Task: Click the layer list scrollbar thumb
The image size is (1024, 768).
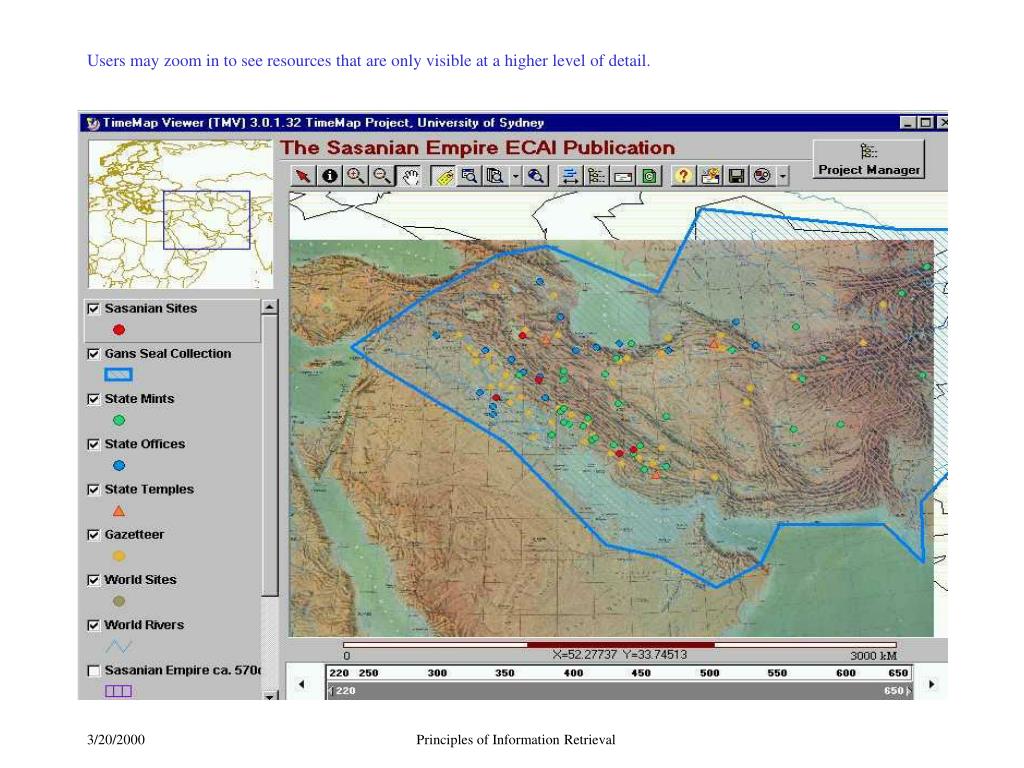Action: click(x=269, y=455)
